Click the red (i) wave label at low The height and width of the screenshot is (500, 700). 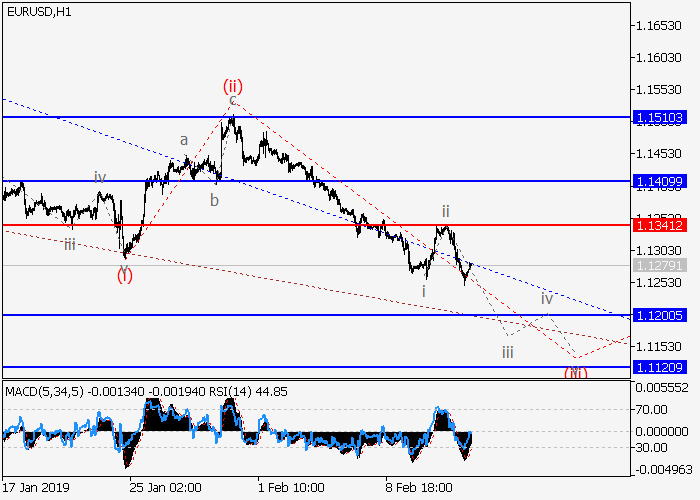[x=124, y=276]
